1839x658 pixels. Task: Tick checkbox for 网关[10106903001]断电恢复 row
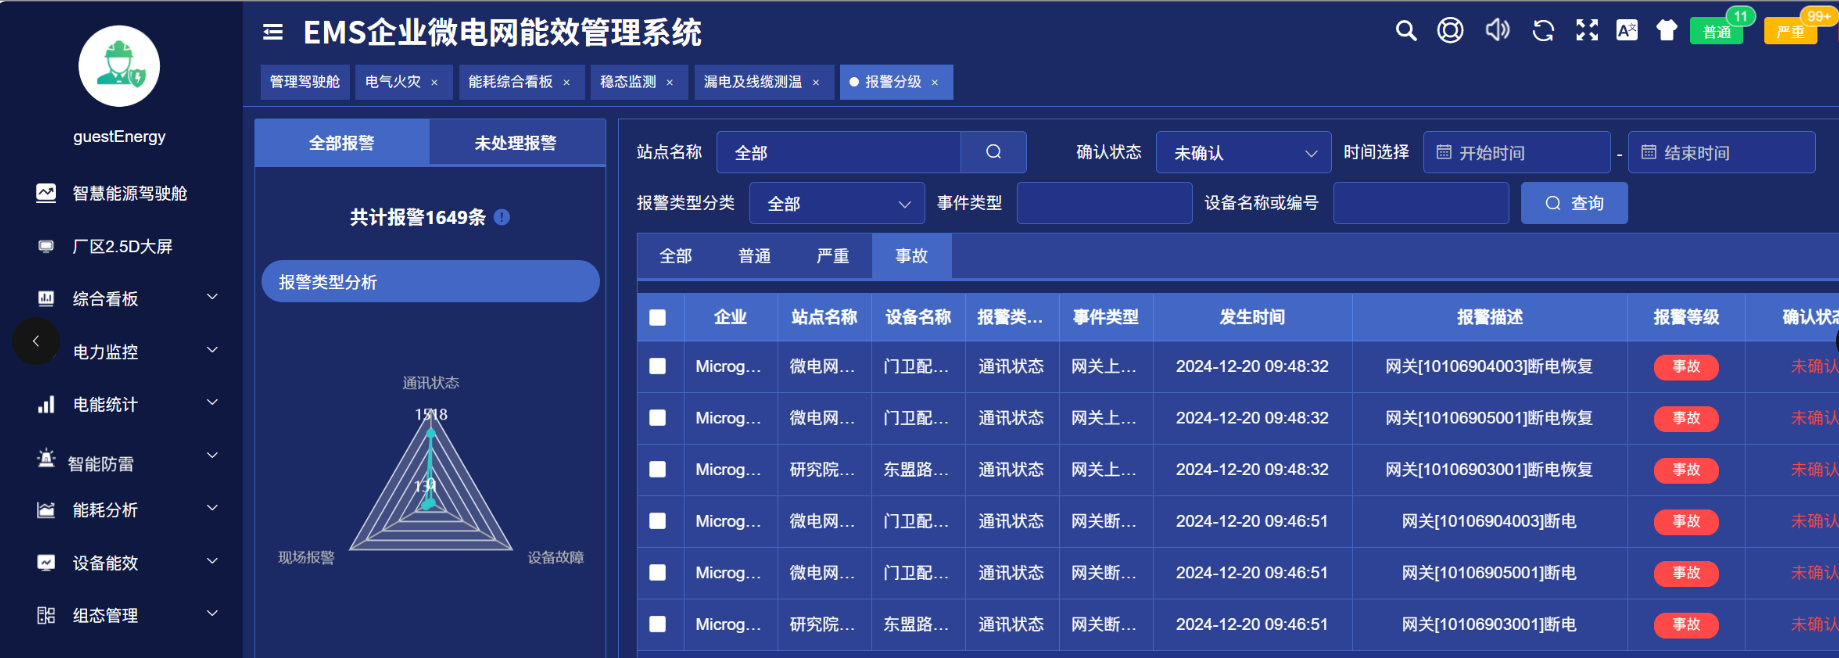pos(657,469)
